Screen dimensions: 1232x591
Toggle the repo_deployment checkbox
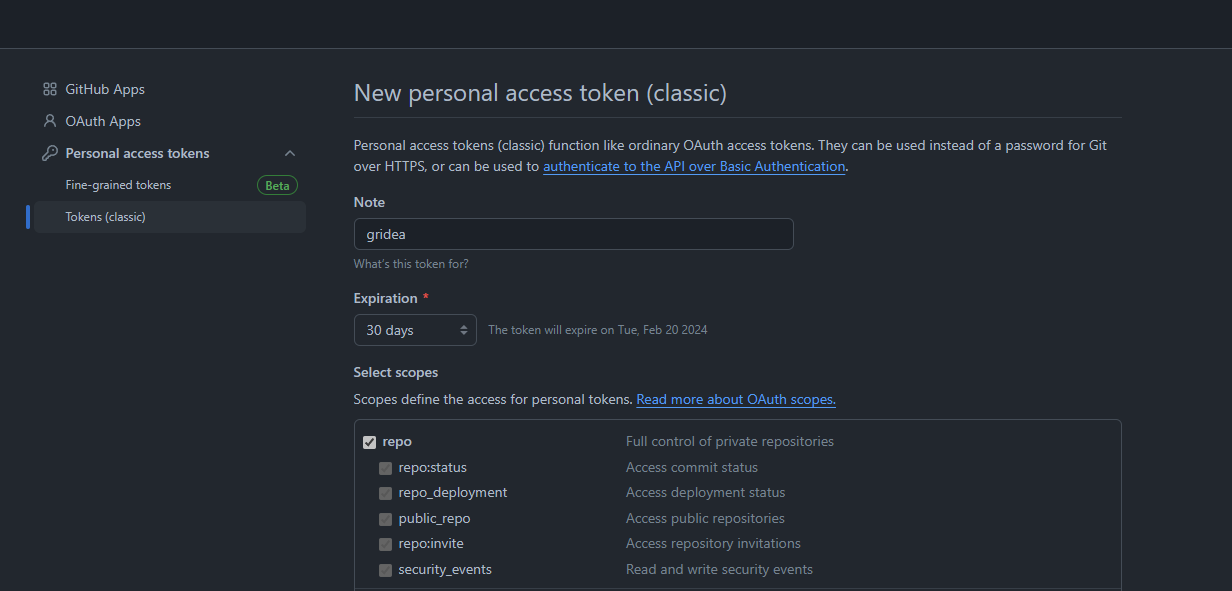pyautogui.click(x=385, y=493)
